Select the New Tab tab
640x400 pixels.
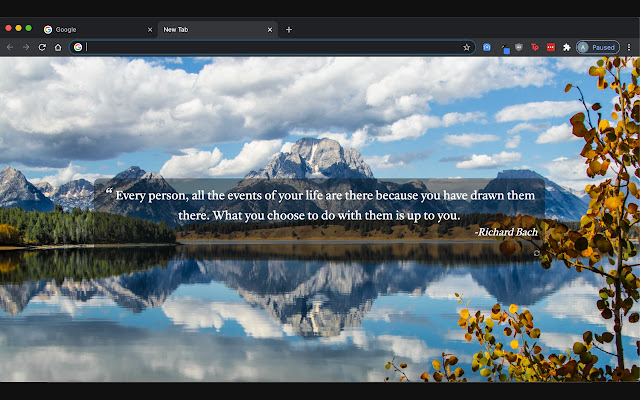(217, 29)
